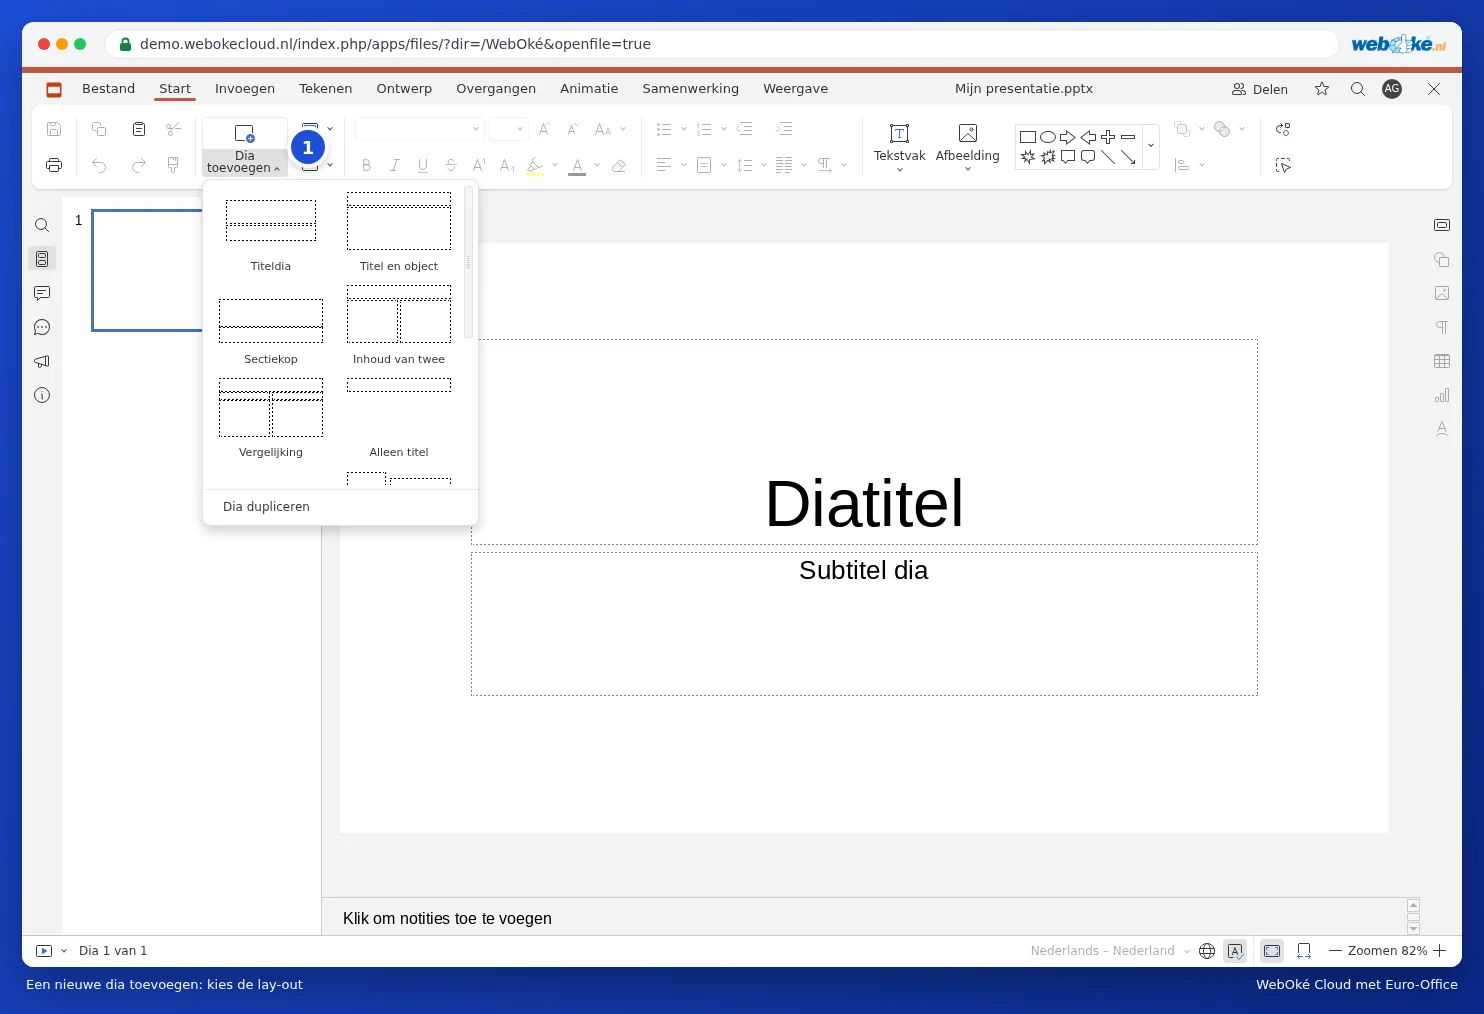Click the highlight color icon

pyautogui.click(x=535, y=165)
